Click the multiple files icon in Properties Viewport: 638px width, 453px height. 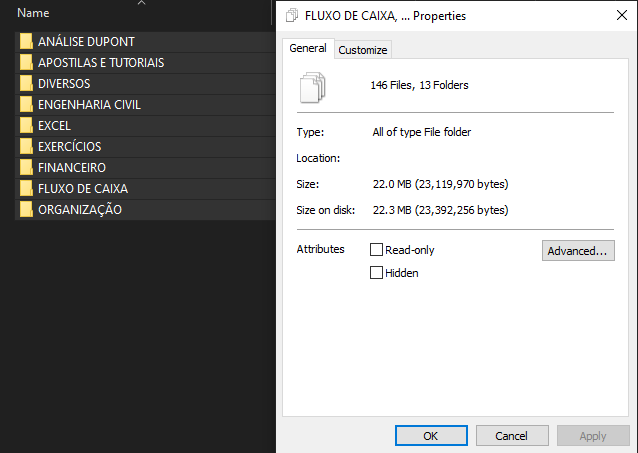point(313,86)
